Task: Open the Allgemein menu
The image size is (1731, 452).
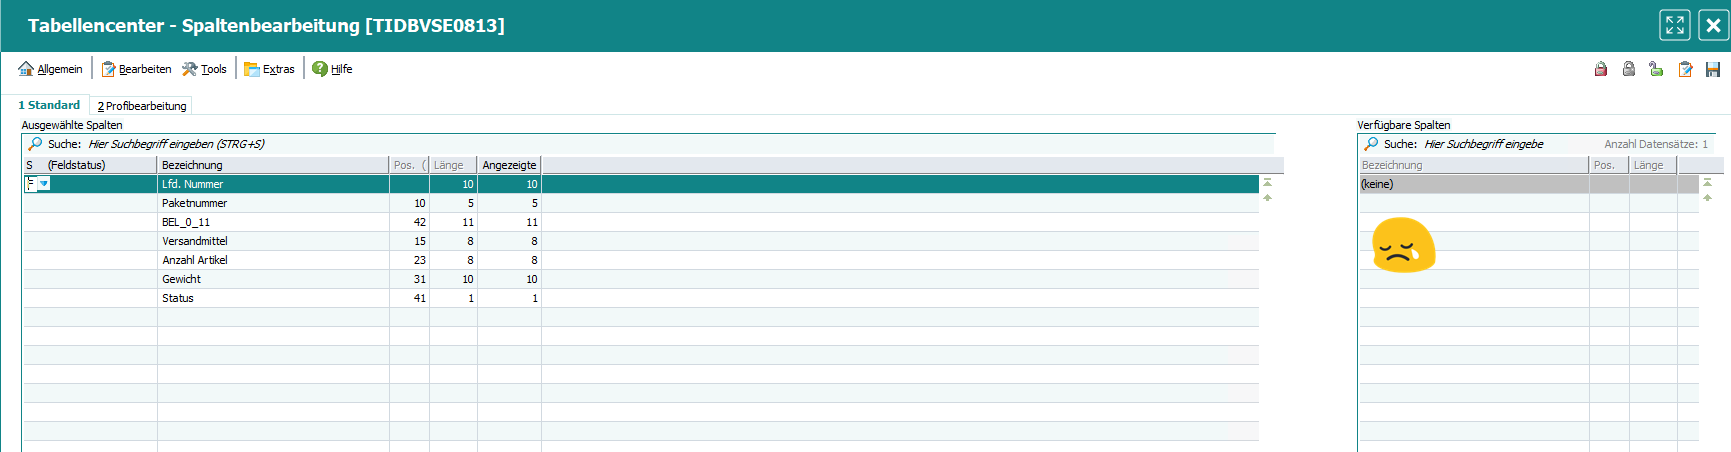Action: [x=50, y=69]
